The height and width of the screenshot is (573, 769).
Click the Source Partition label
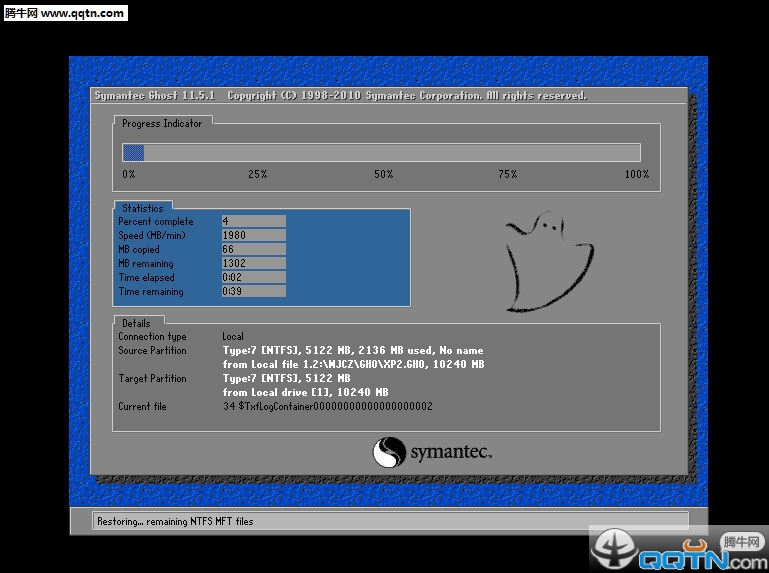coord(152,350)
